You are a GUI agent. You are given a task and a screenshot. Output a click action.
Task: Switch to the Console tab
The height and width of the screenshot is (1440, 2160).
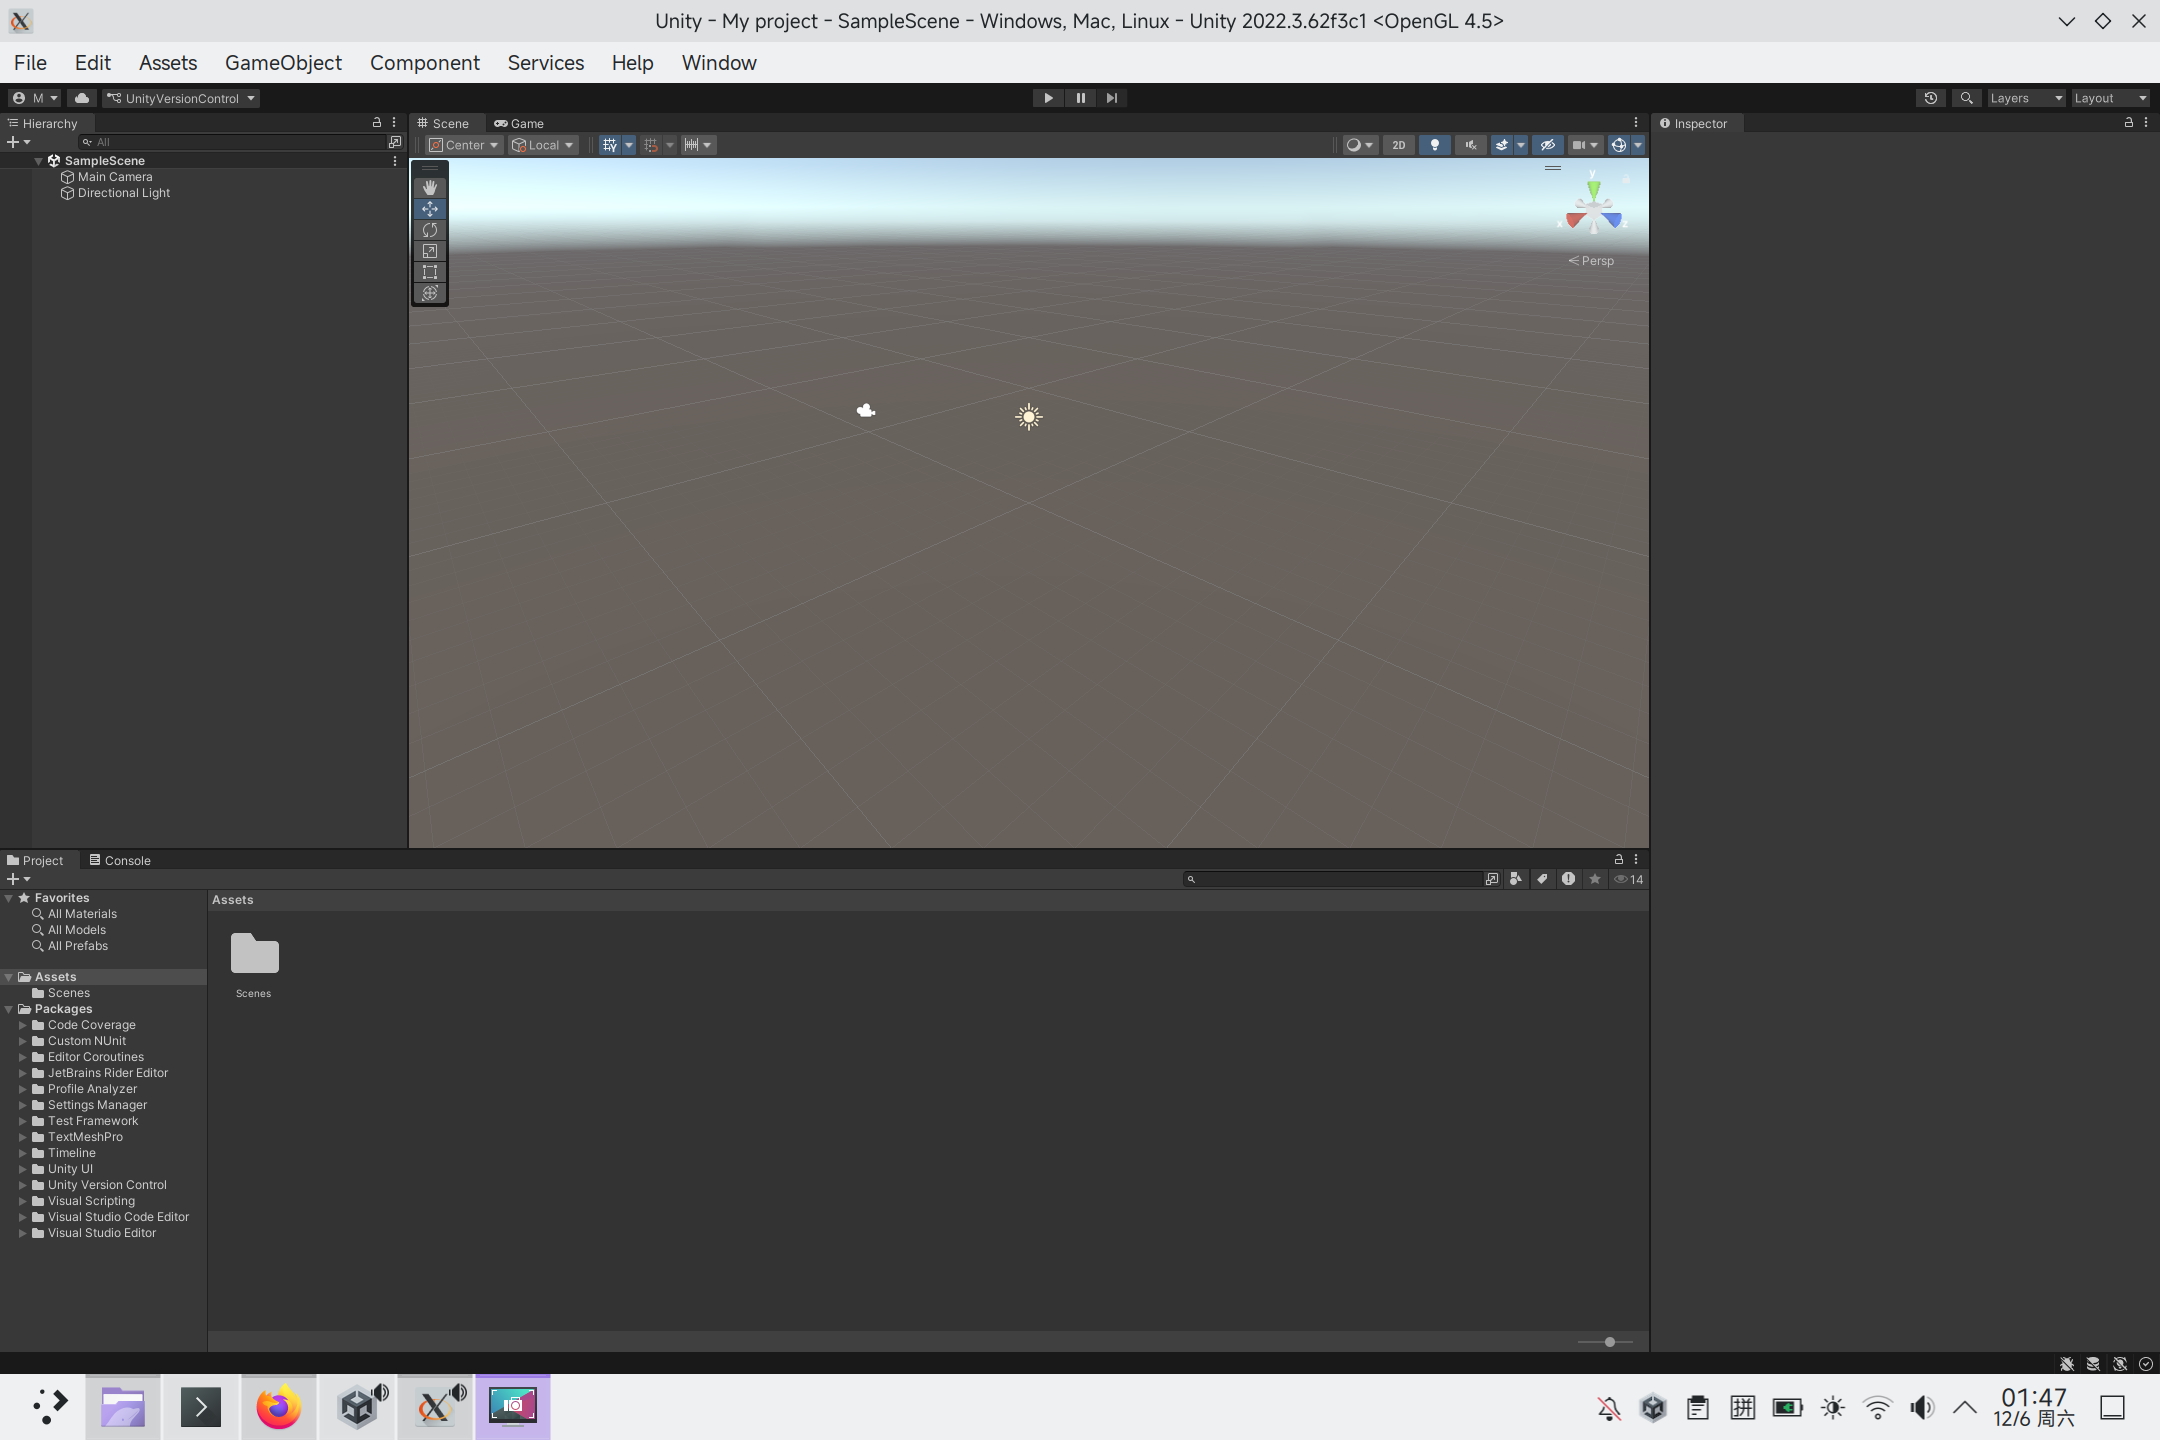click(119, 860)
